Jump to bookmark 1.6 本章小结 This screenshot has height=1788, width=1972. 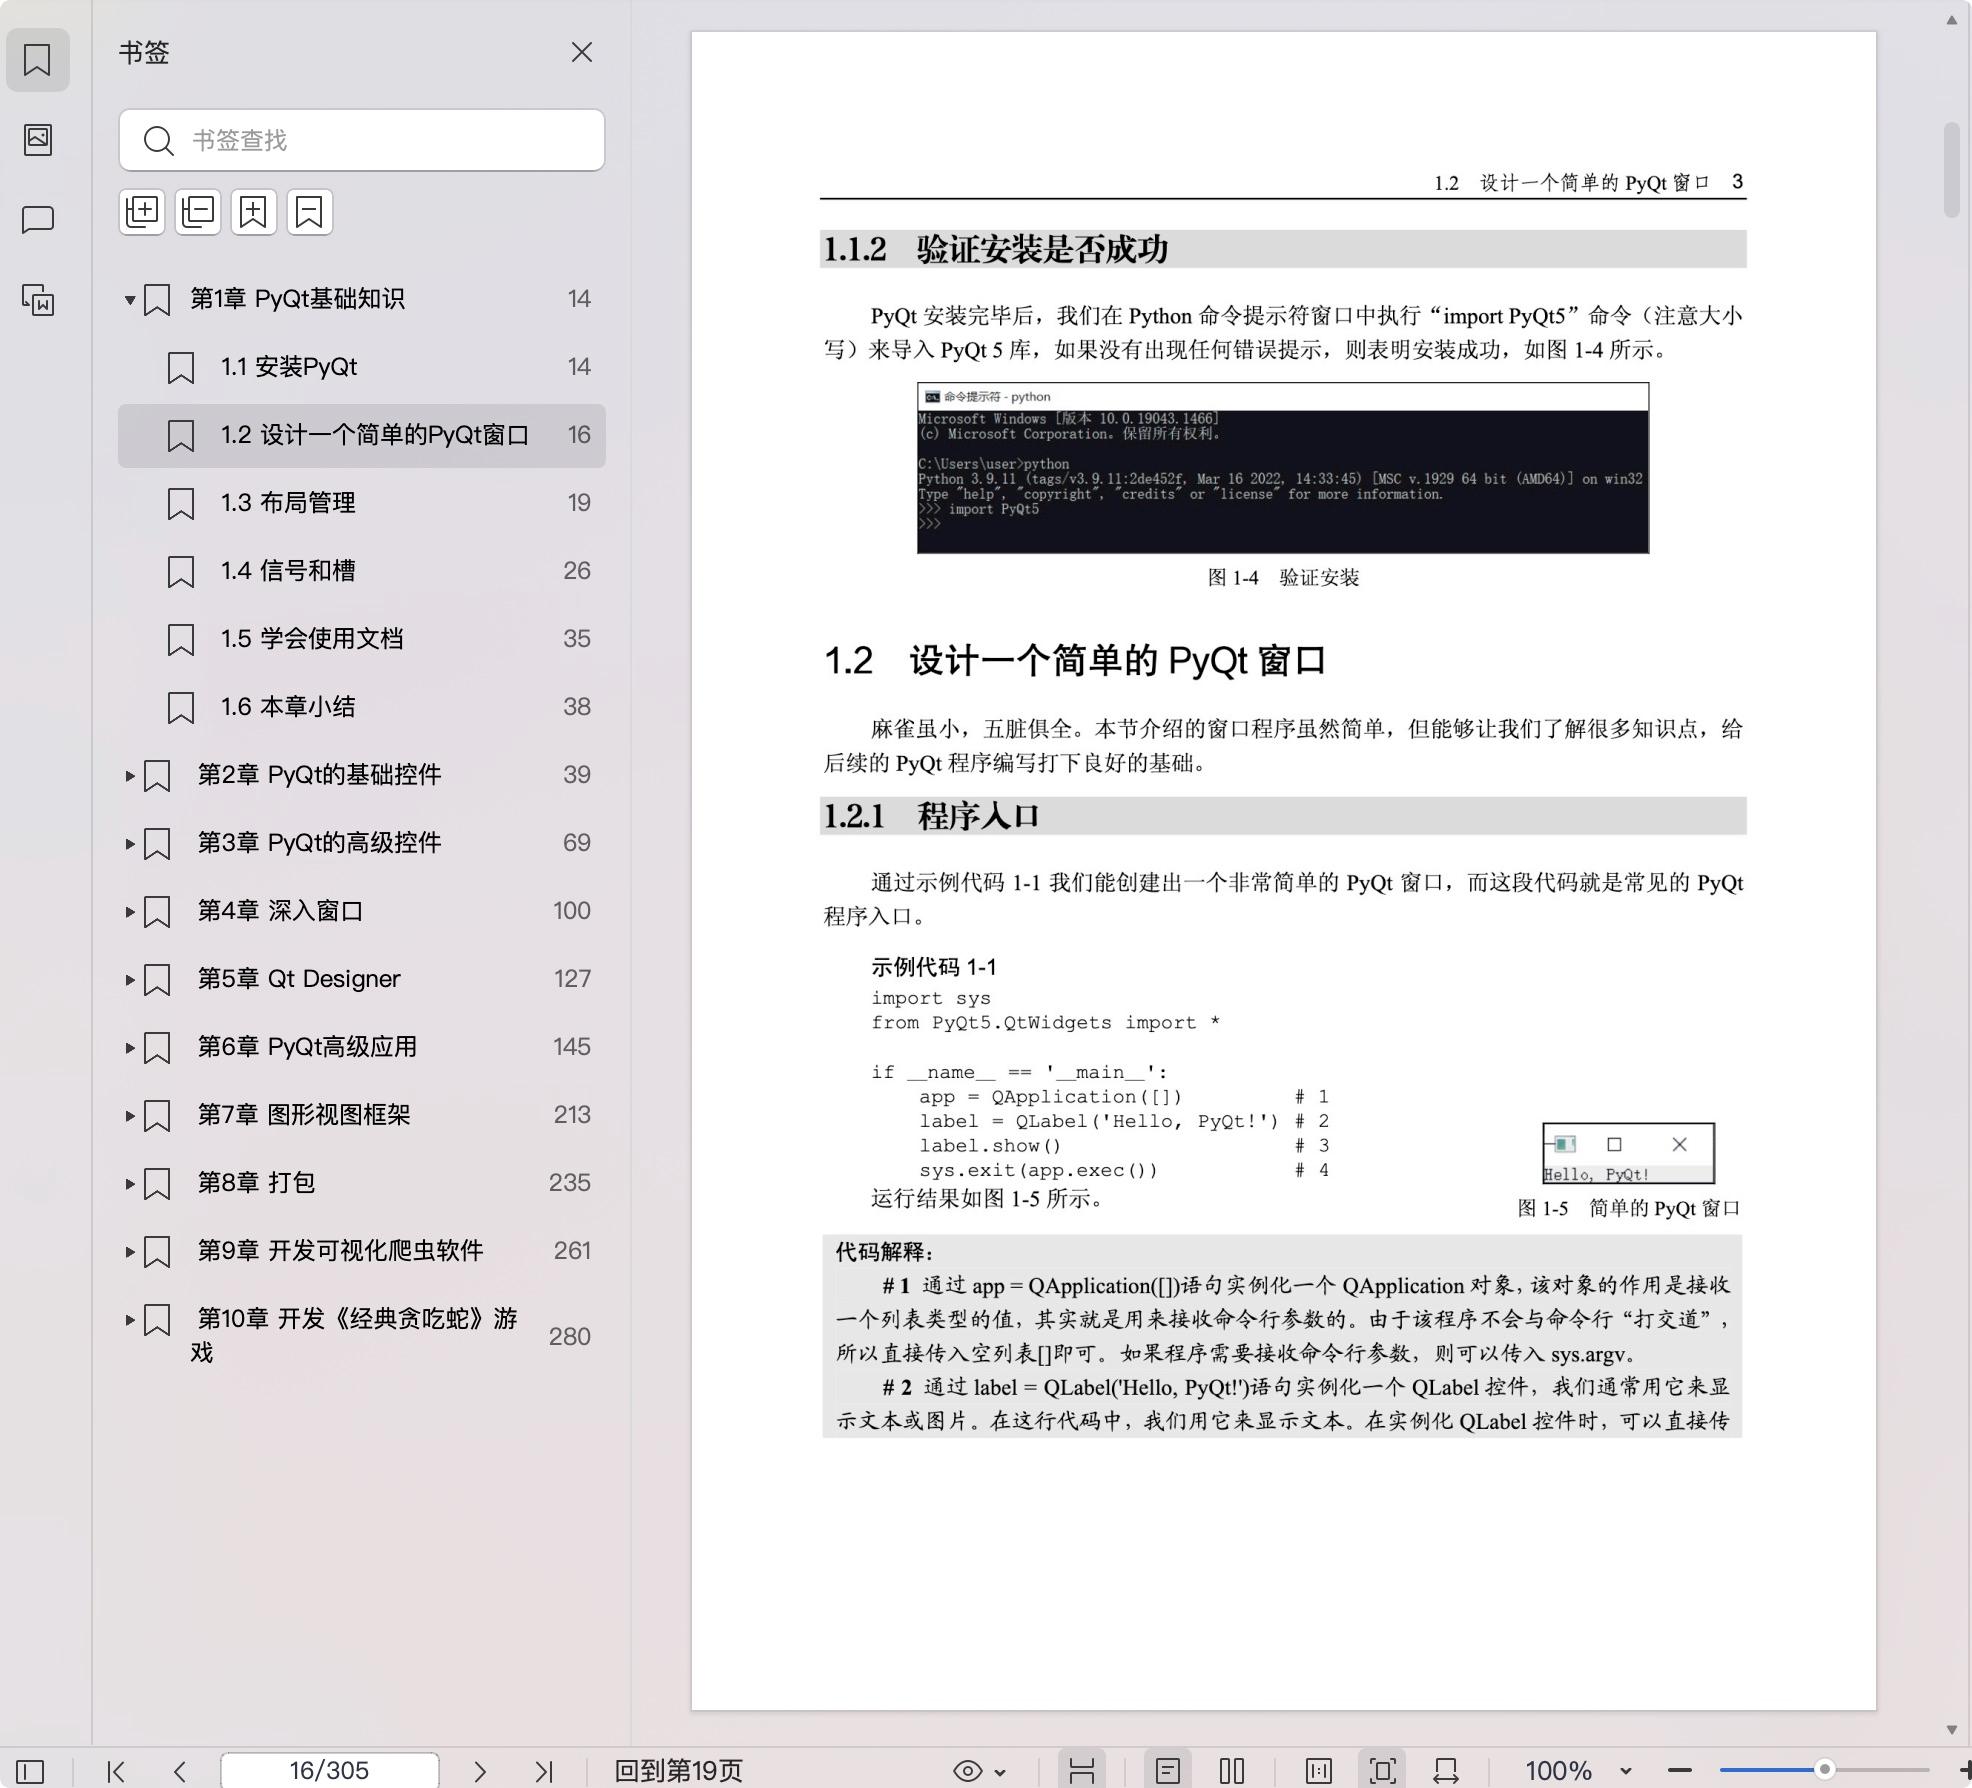pyautogui.click(x=362, y=707)
